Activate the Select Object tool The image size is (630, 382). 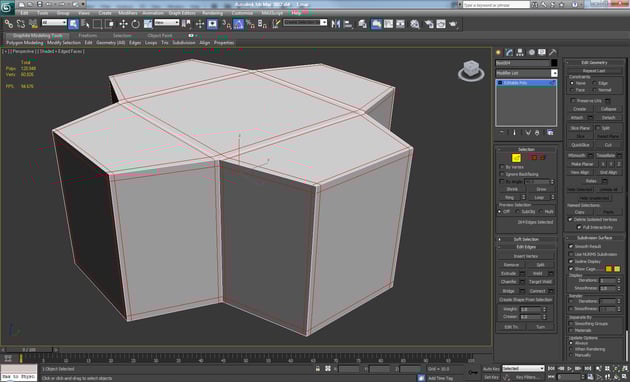pos(73,24)
